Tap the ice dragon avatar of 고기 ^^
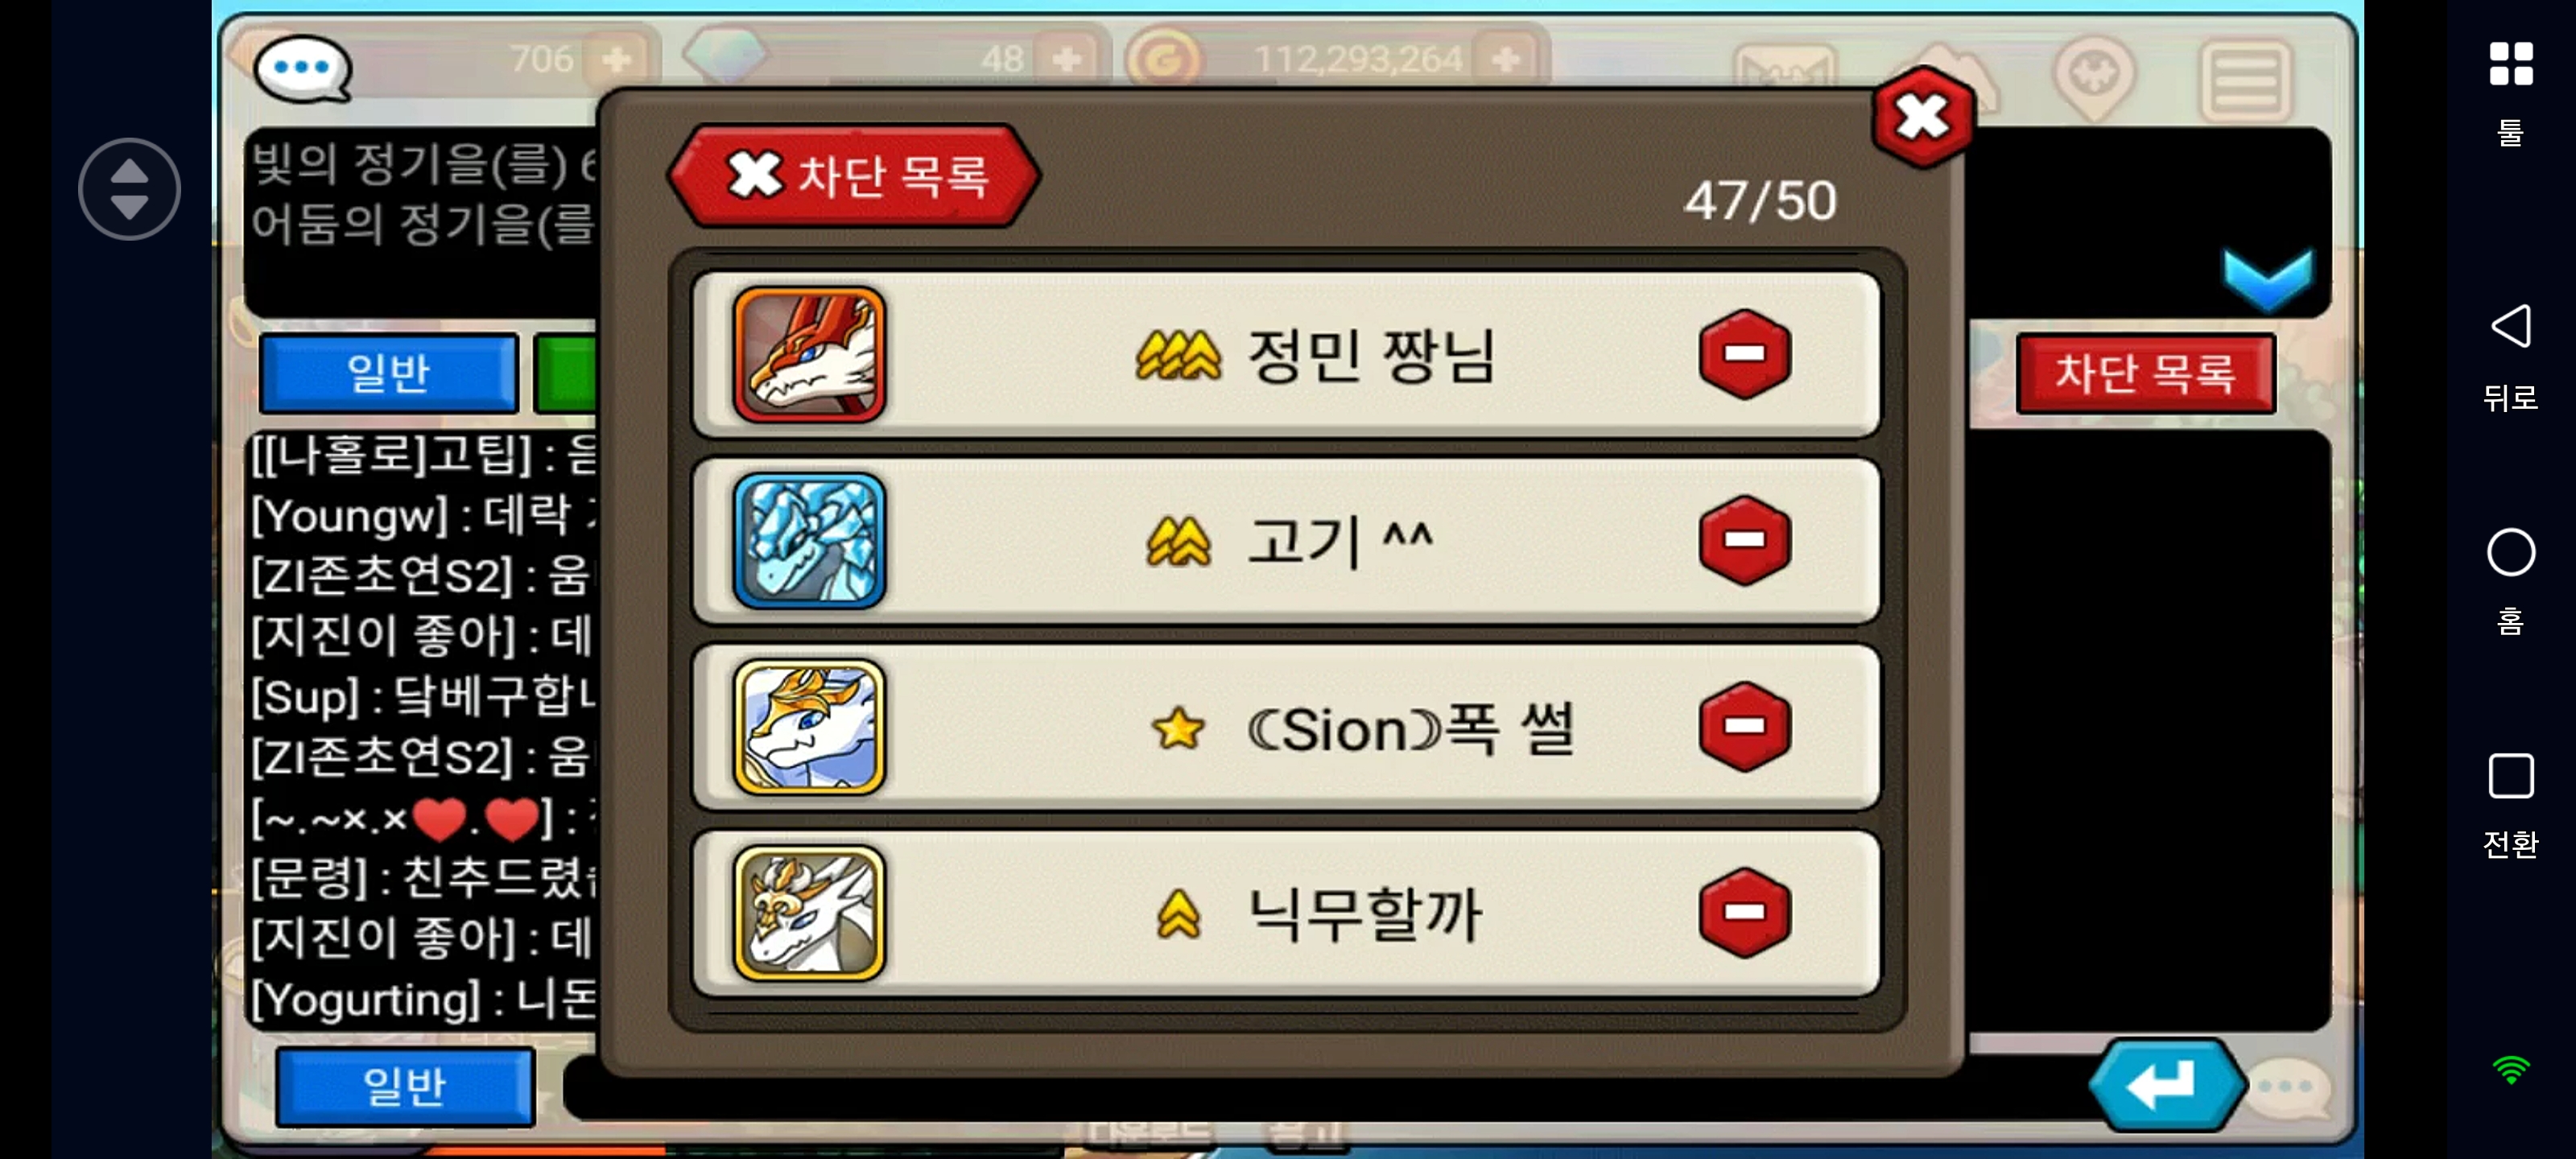This screenshot has height=1159, width=2576. click(x=809, y=540)
